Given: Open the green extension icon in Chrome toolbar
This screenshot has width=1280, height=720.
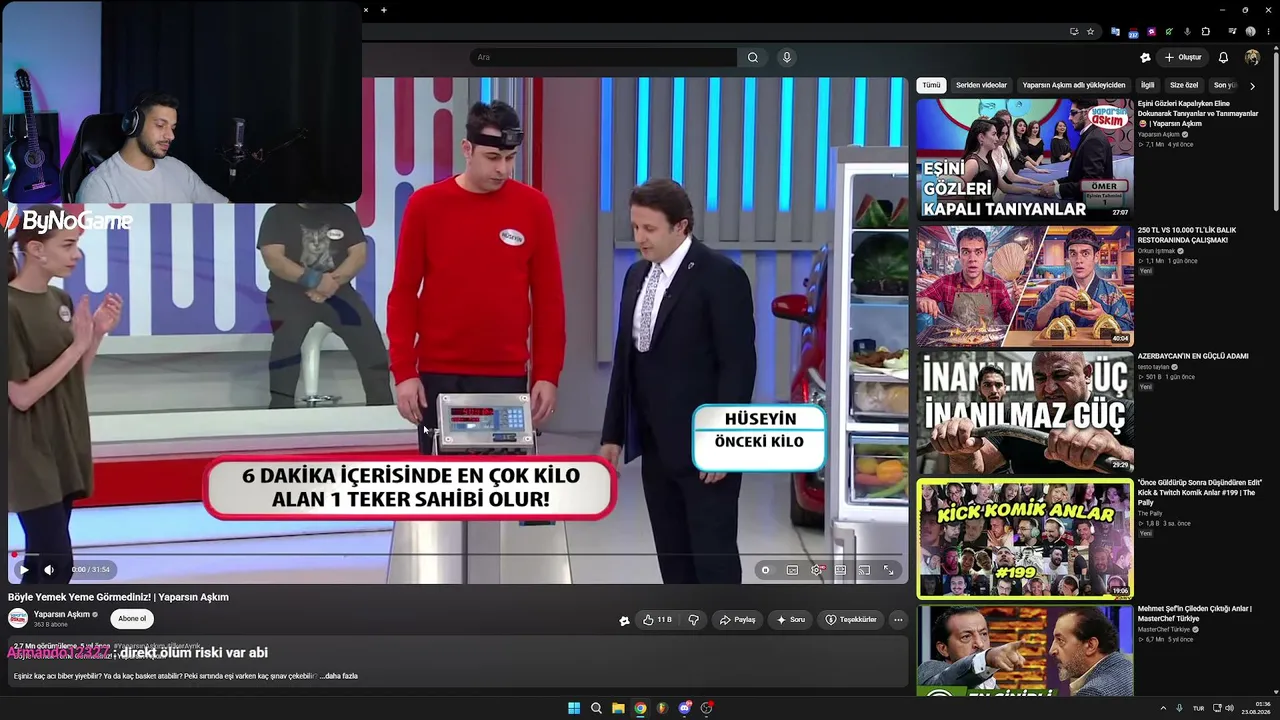Looking at the screenshot, I should (x=1169, y=31).
